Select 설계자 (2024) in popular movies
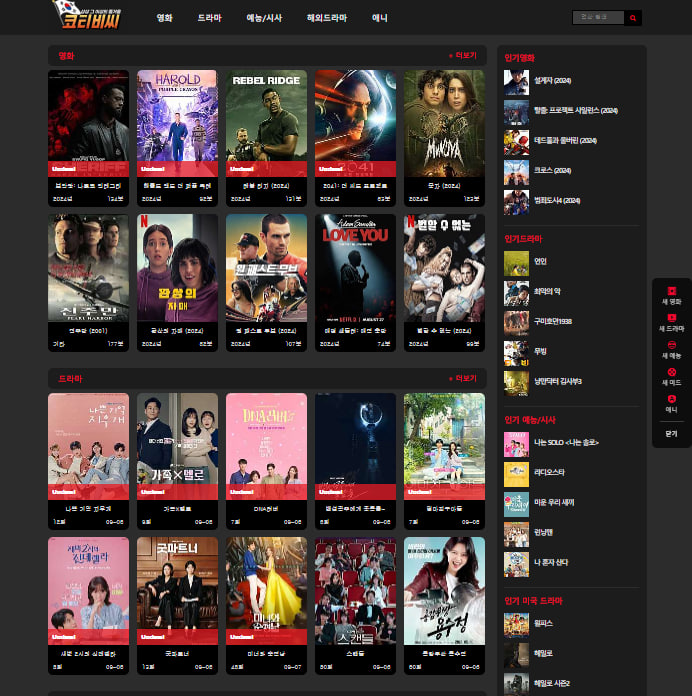Image resolution: width=692 pixels, height=696 pixels. (x=552, y=81)
